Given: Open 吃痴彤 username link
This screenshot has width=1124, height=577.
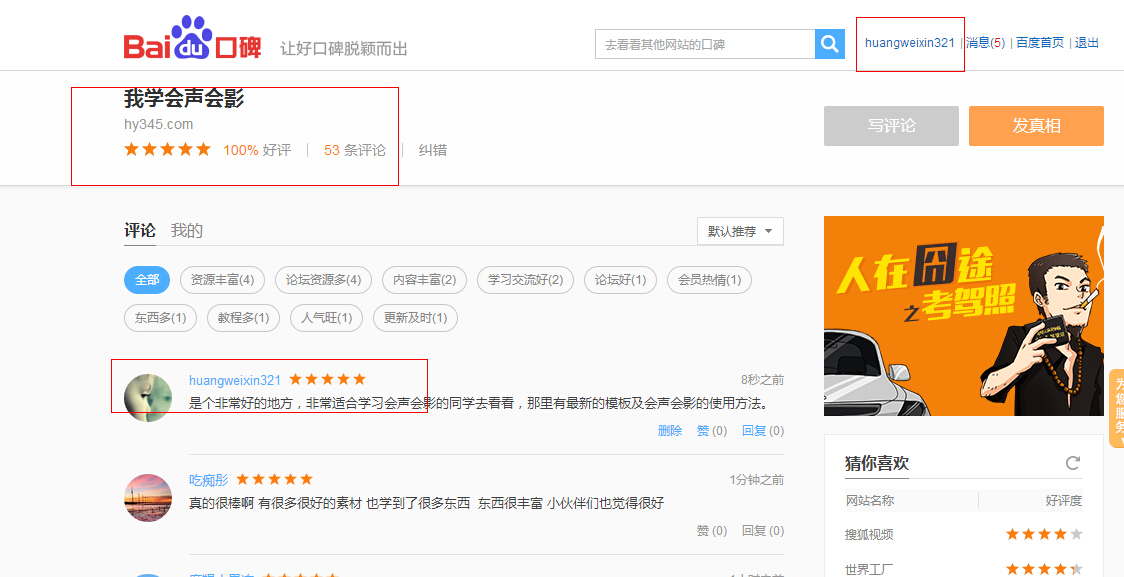Looking at the screenshot, I should coord(209,480).
